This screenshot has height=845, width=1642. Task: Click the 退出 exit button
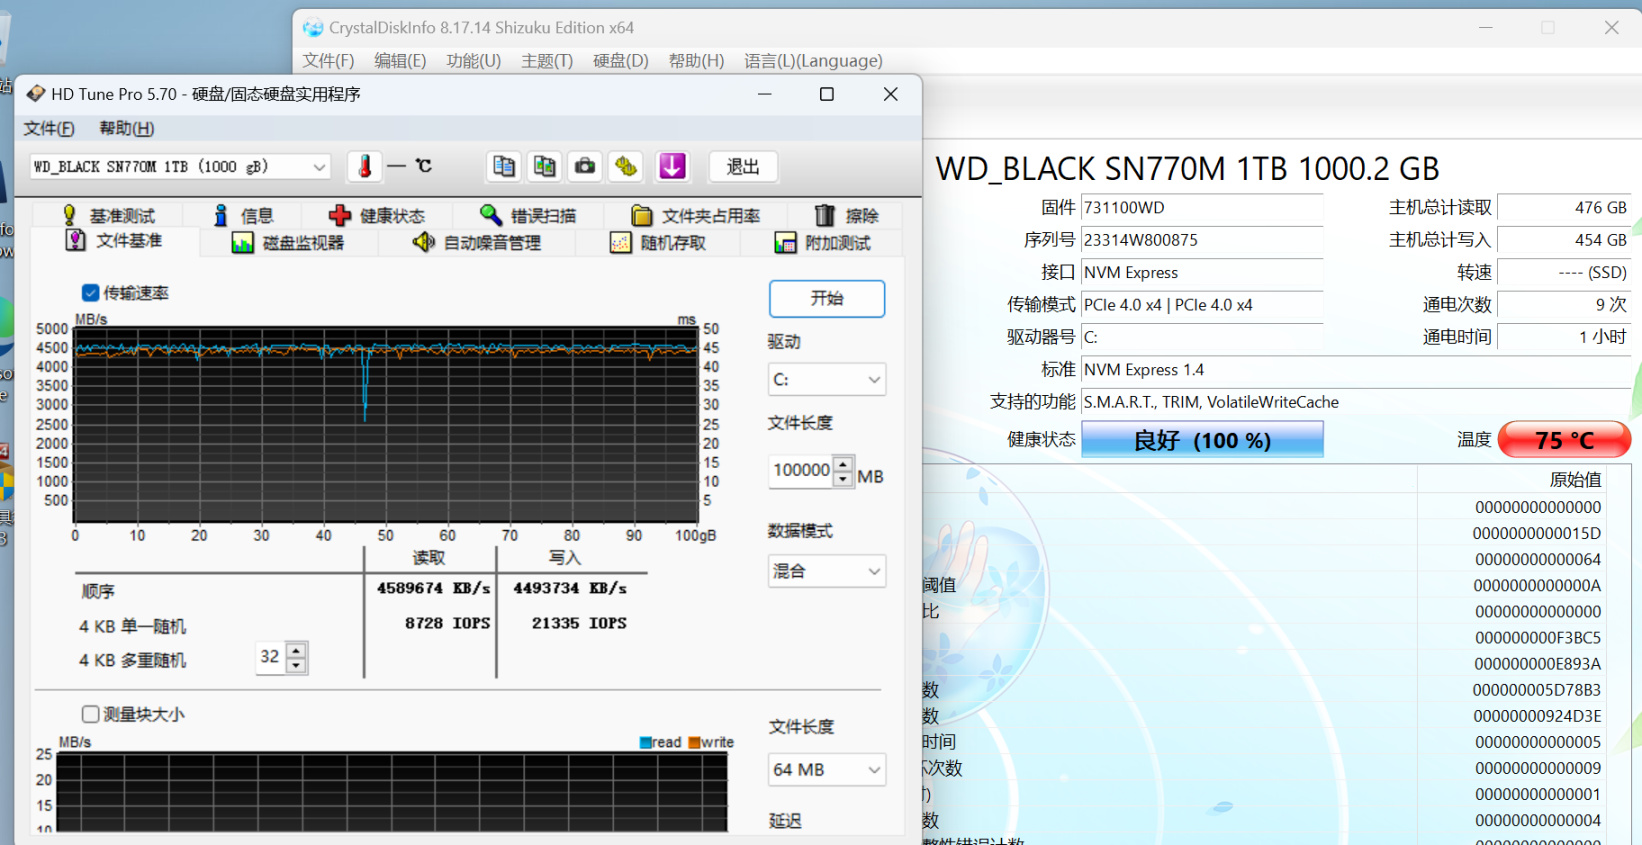[742, 167]
